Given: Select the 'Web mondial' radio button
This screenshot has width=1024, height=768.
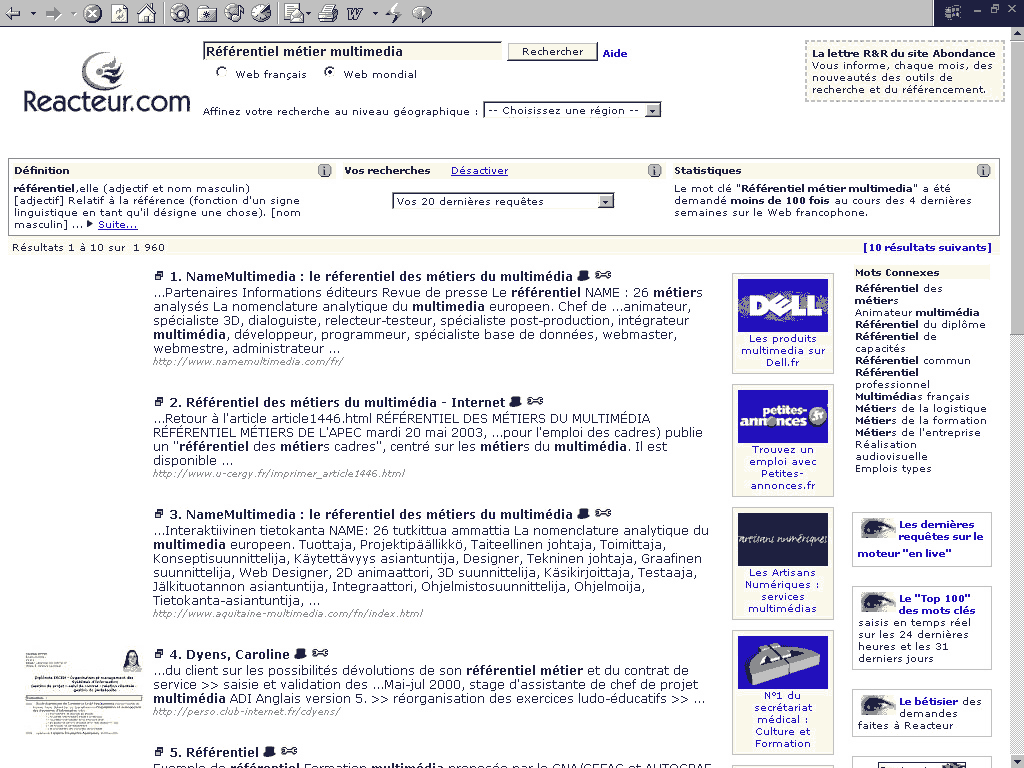Looking at the screenshot, I should click(x=329, y=73).
